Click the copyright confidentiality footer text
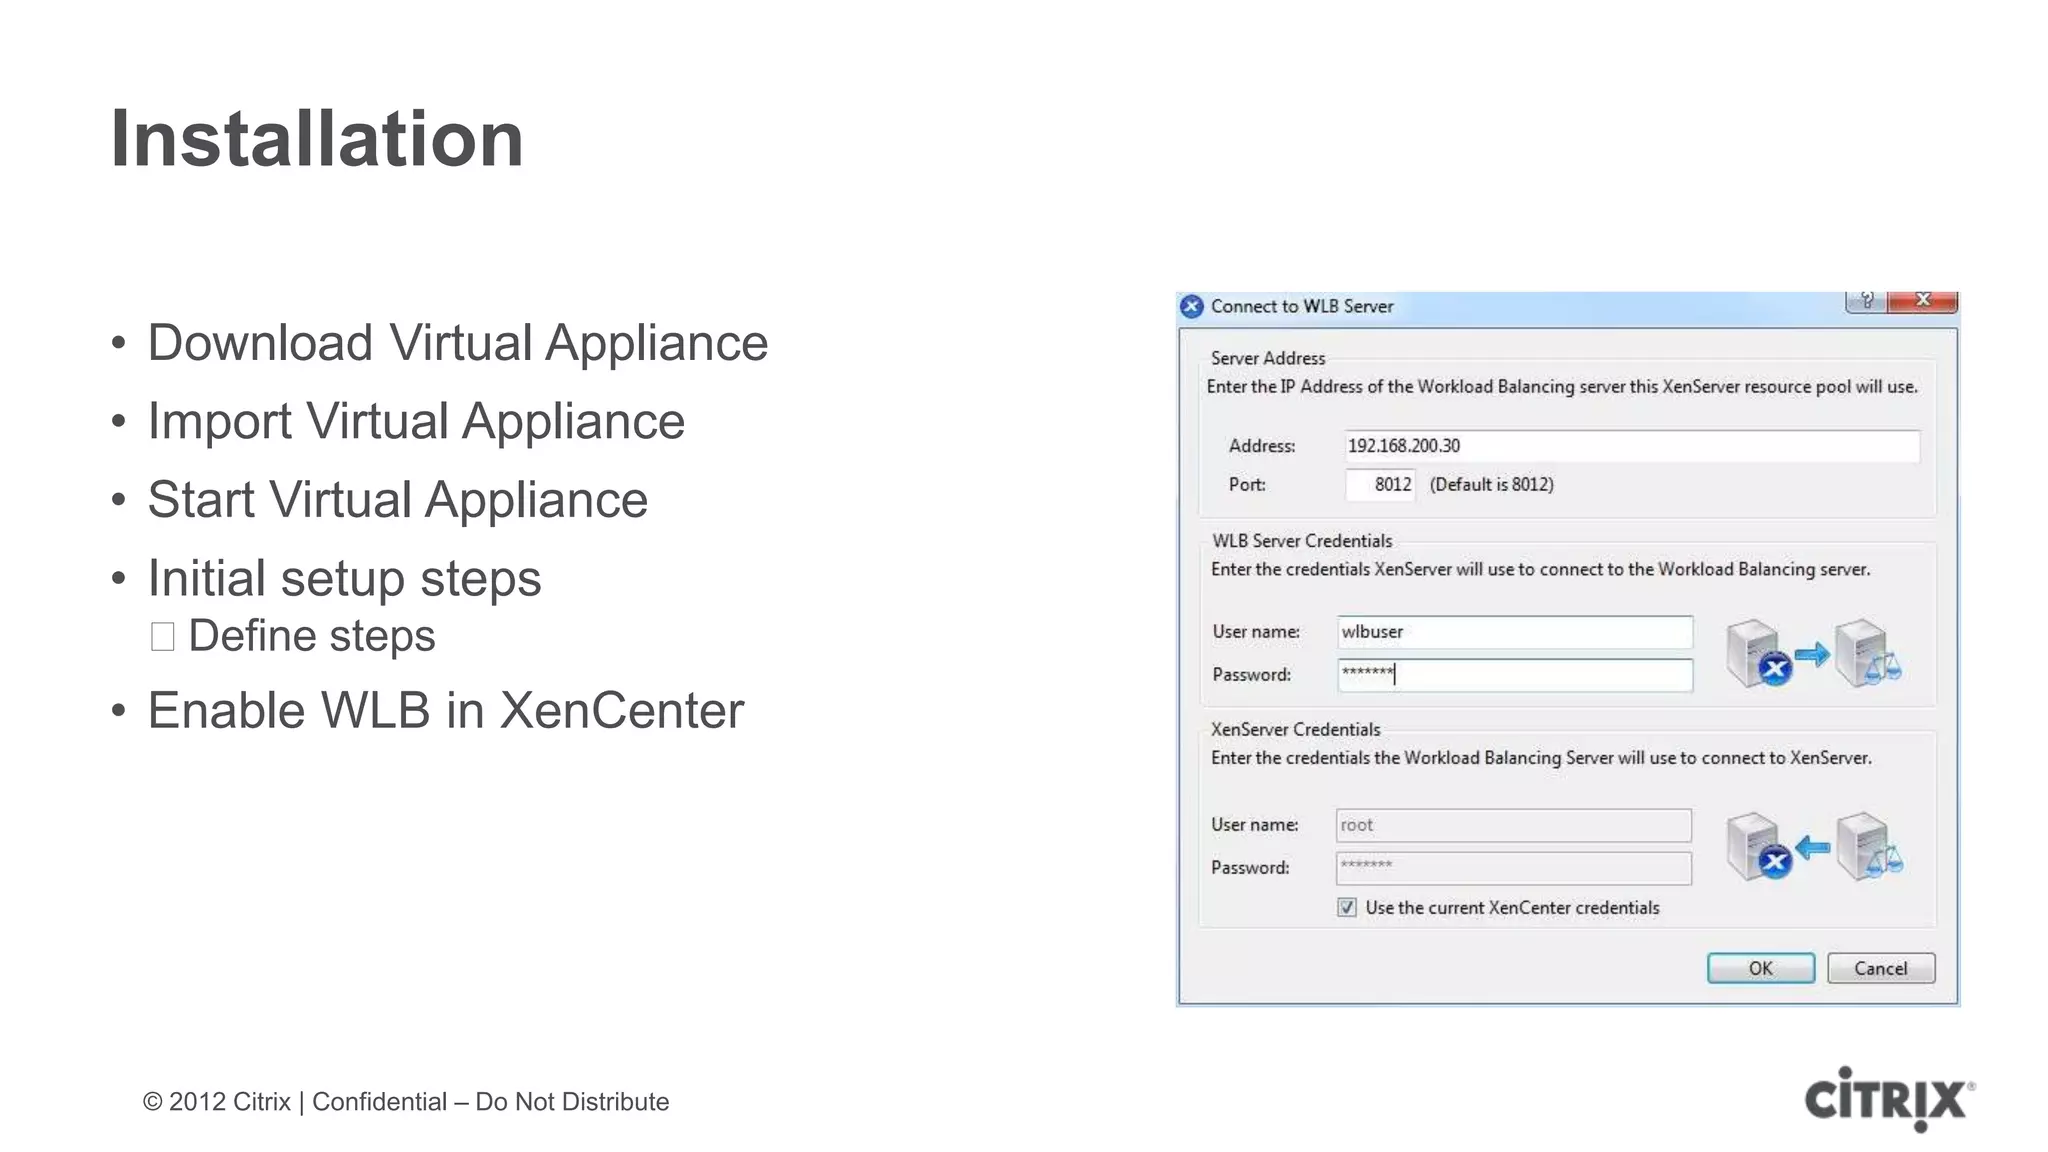This screenshot has width=2048, height=1152. click(x=406, y=1102)
